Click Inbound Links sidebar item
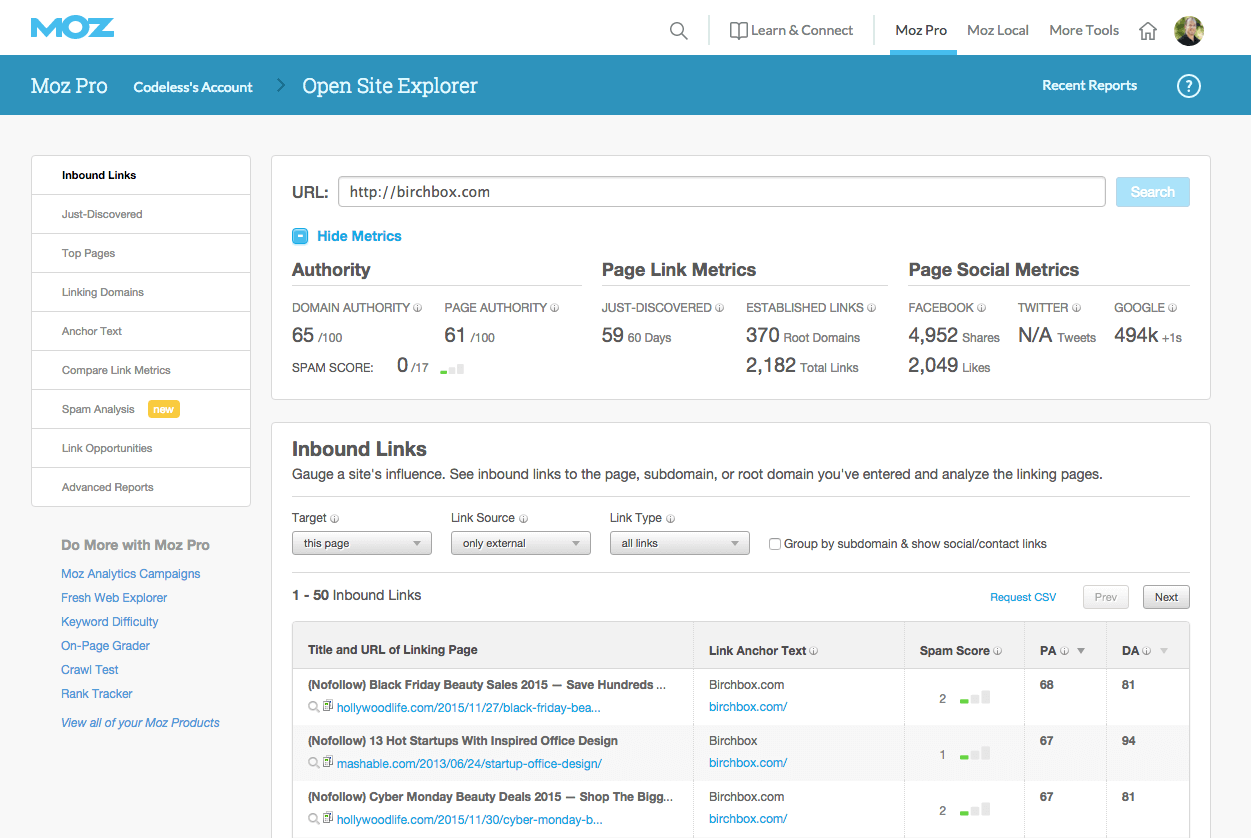 [x=141, y=175]
